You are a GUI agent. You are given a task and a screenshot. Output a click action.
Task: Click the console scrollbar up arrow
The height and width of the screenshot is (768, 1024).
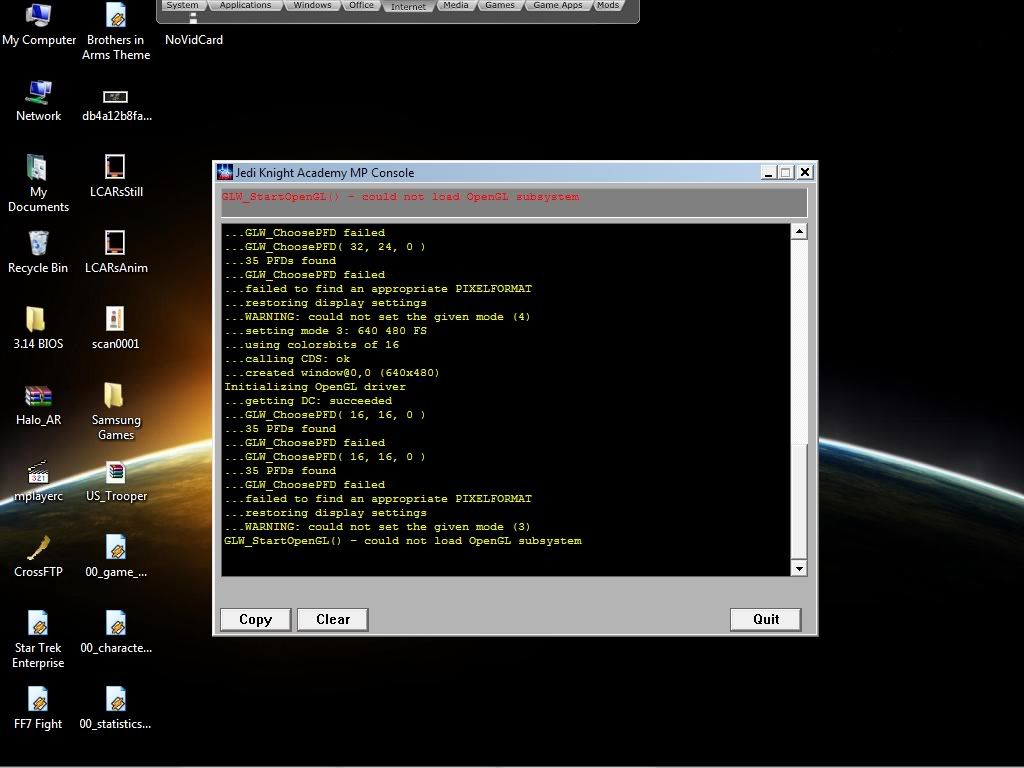pyautogui.click(x=799, y=232)
